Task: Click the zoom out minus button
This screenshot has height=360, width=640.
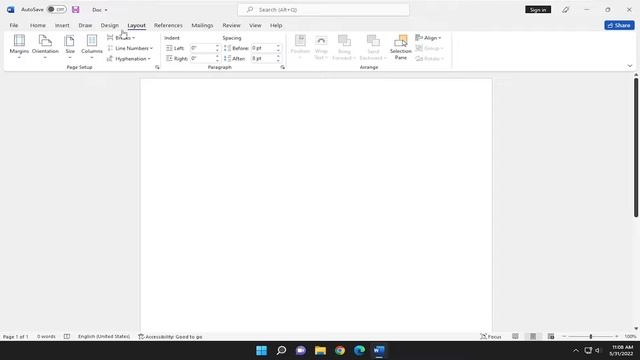Action: (564, 336)
